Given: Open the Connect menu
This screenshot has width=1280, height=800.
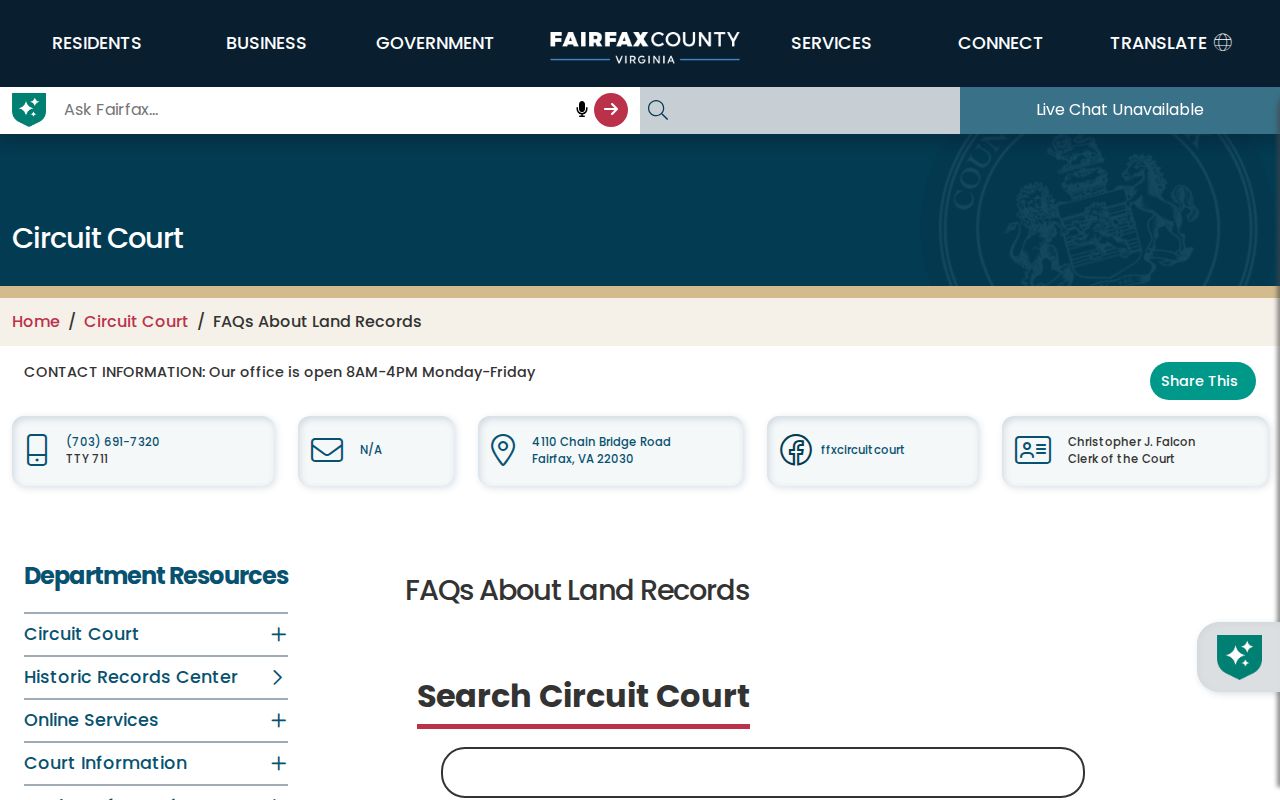Looking at the screenshot, I should coord(1000,43).
